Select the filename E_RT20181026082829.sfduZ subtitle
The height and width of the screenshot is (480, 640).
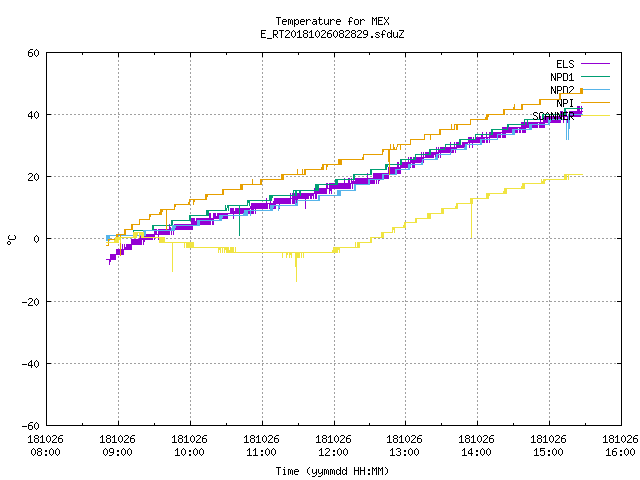[x=332, y=34]
